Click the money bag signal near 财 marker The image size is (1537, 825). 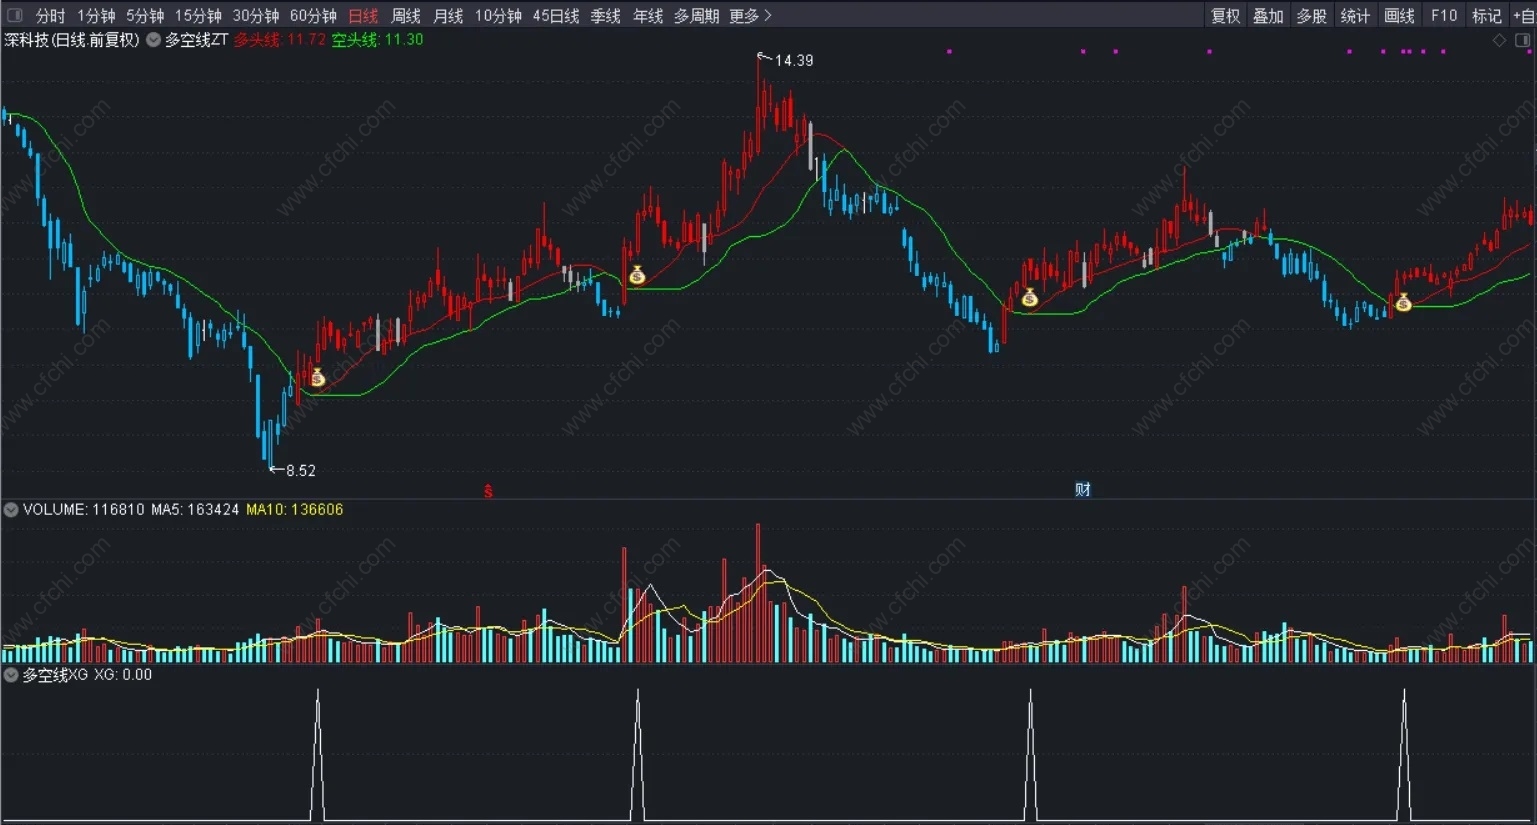pos(1029,297)
